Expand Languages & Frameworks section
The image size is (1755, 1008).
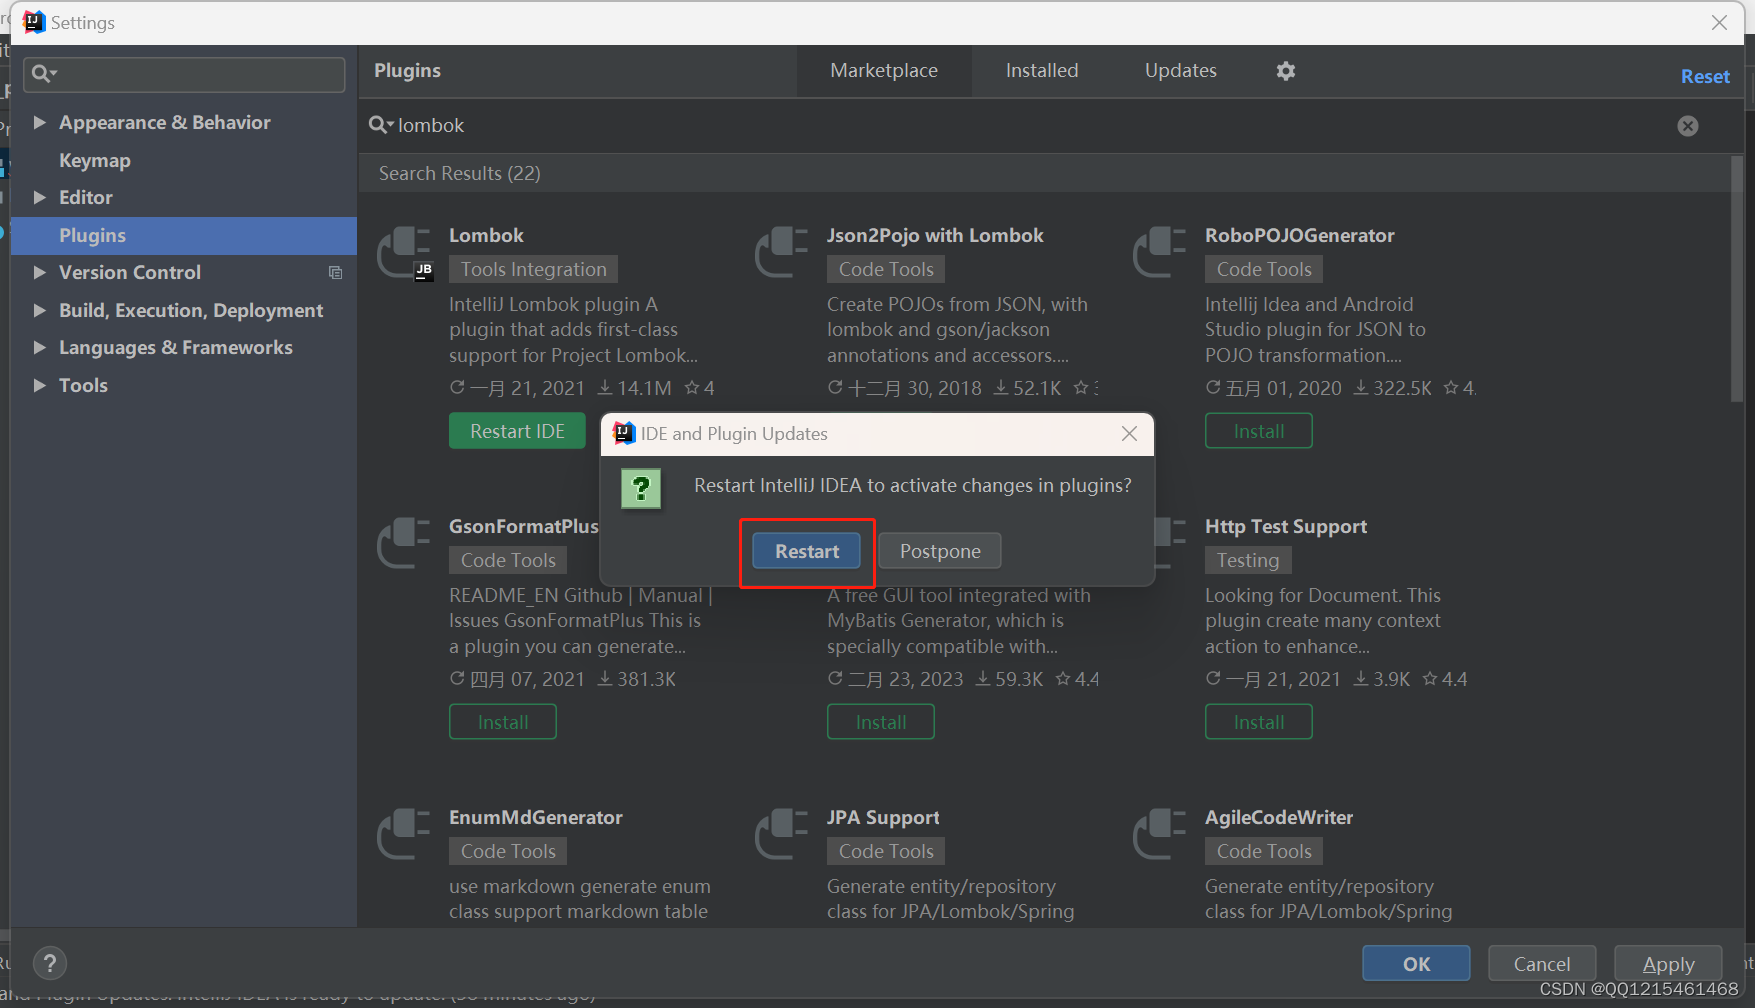[40, 347]
